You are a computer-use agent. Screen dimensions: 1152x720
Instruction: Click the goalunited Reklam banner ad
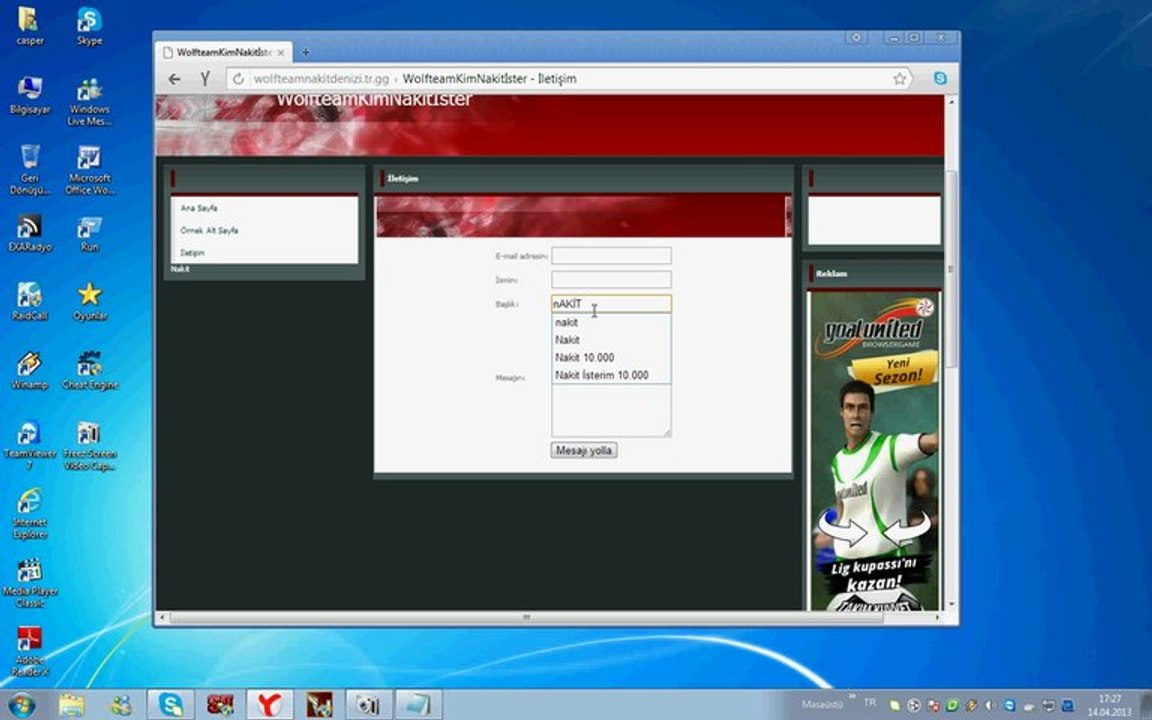[x=874, y=451]
